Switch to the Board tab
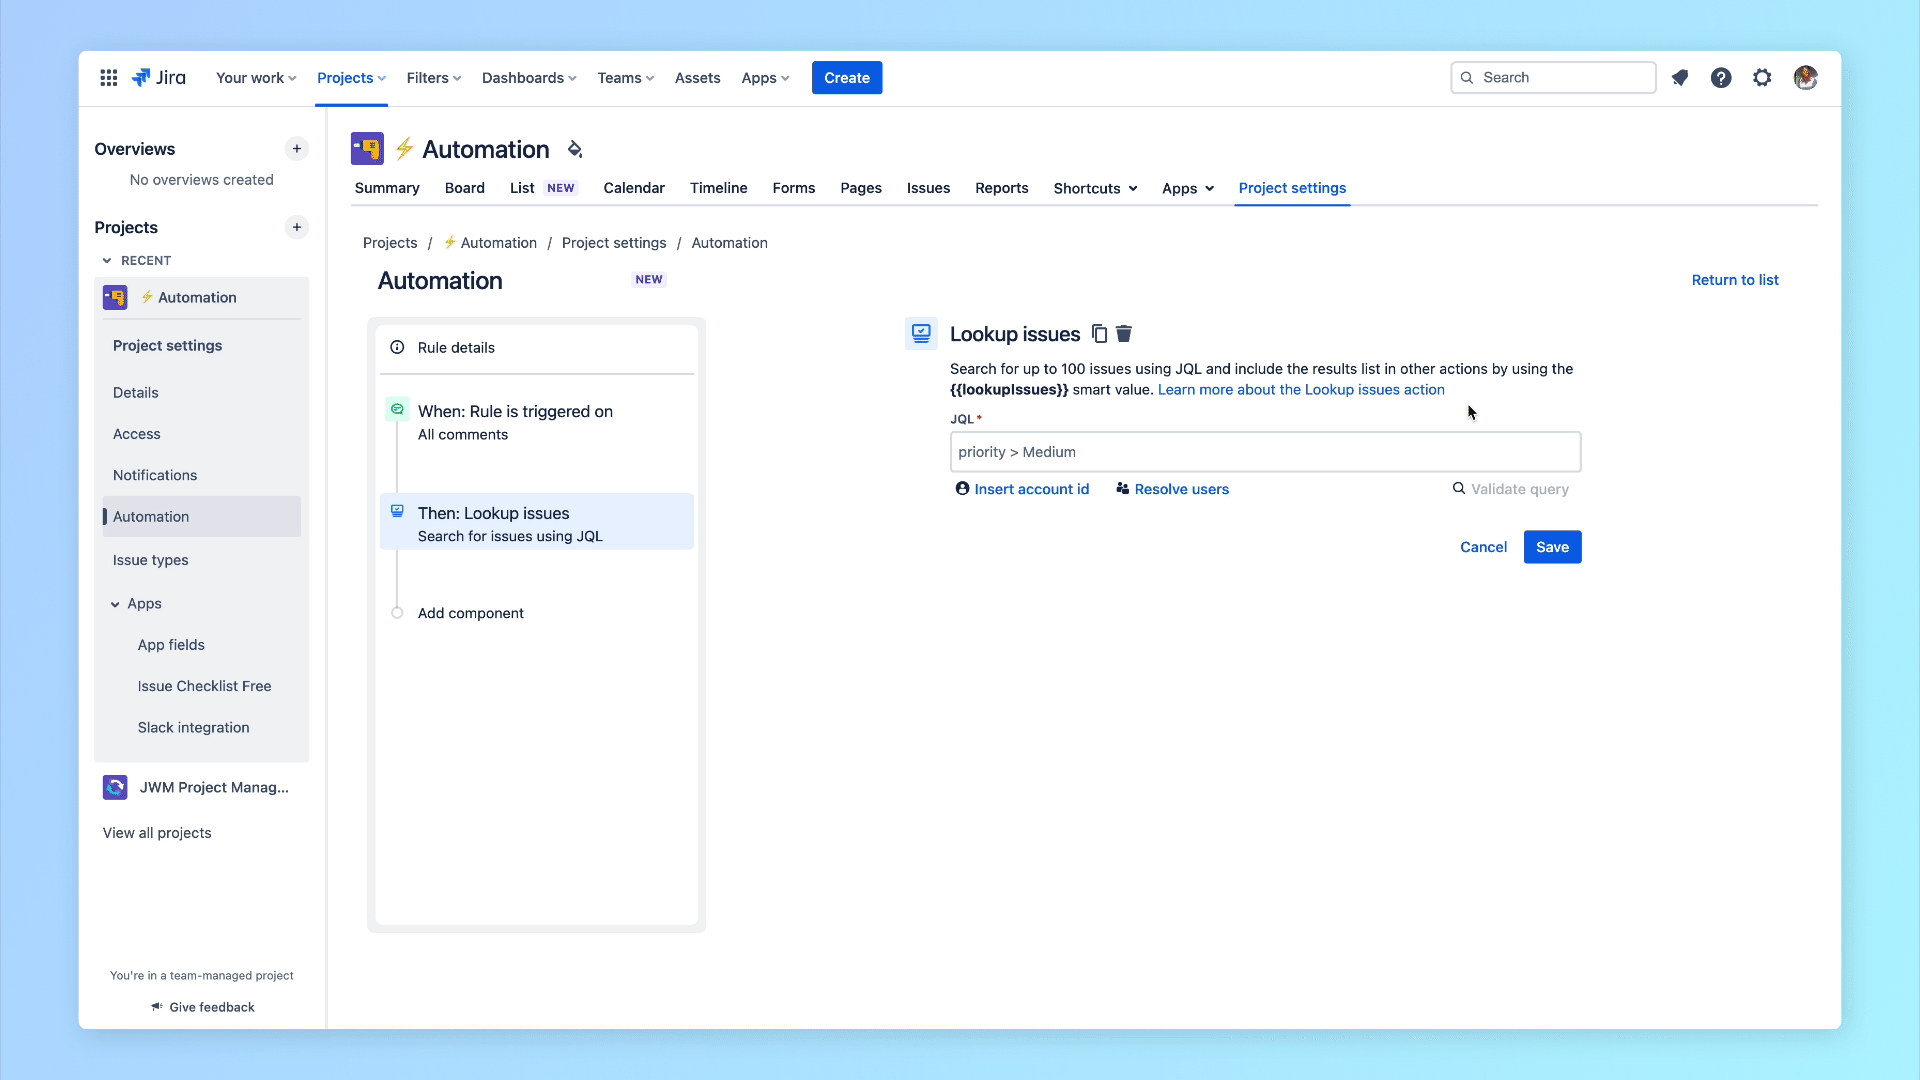 (x=465, y=188)
